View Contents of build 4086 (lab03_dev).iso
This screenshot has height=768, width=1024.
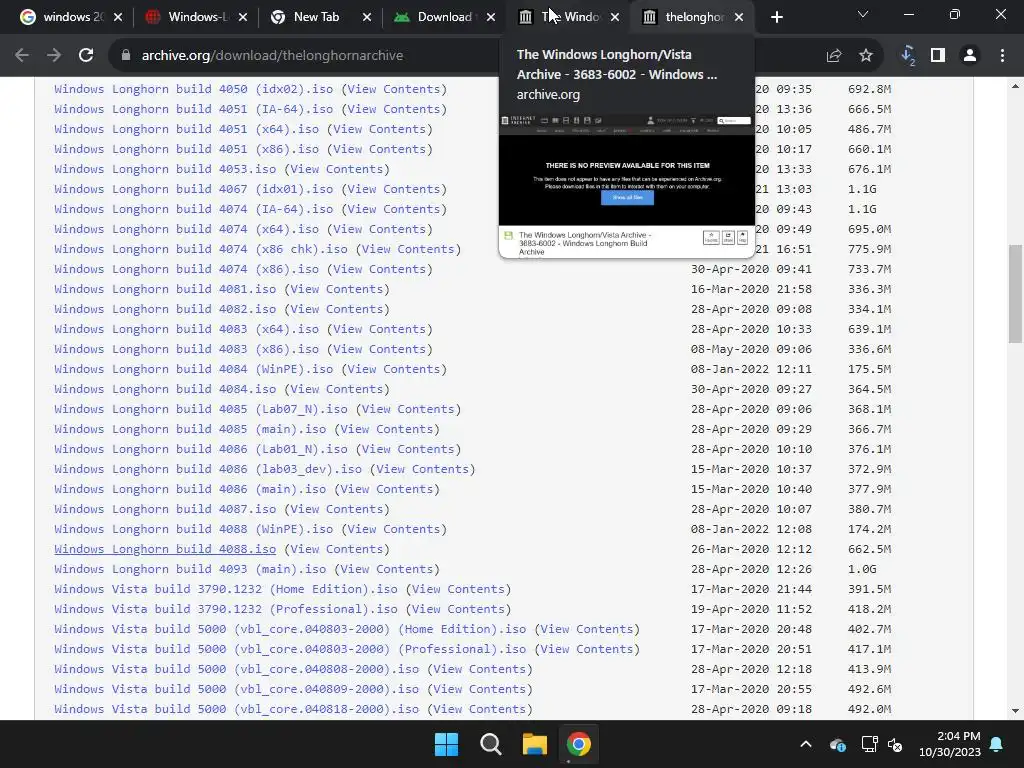point(423,469)
